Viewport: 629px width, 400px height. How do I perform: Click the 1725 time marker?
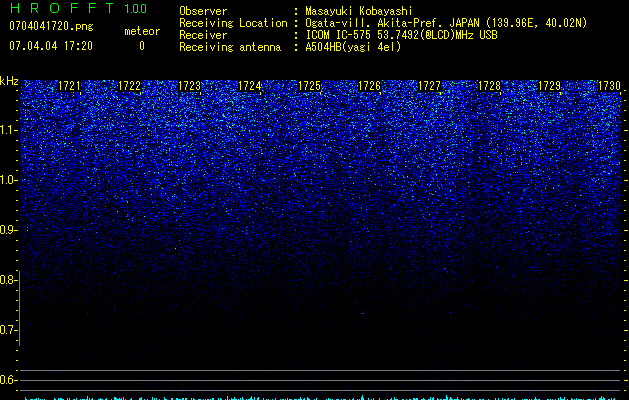(x=309, y=86)
